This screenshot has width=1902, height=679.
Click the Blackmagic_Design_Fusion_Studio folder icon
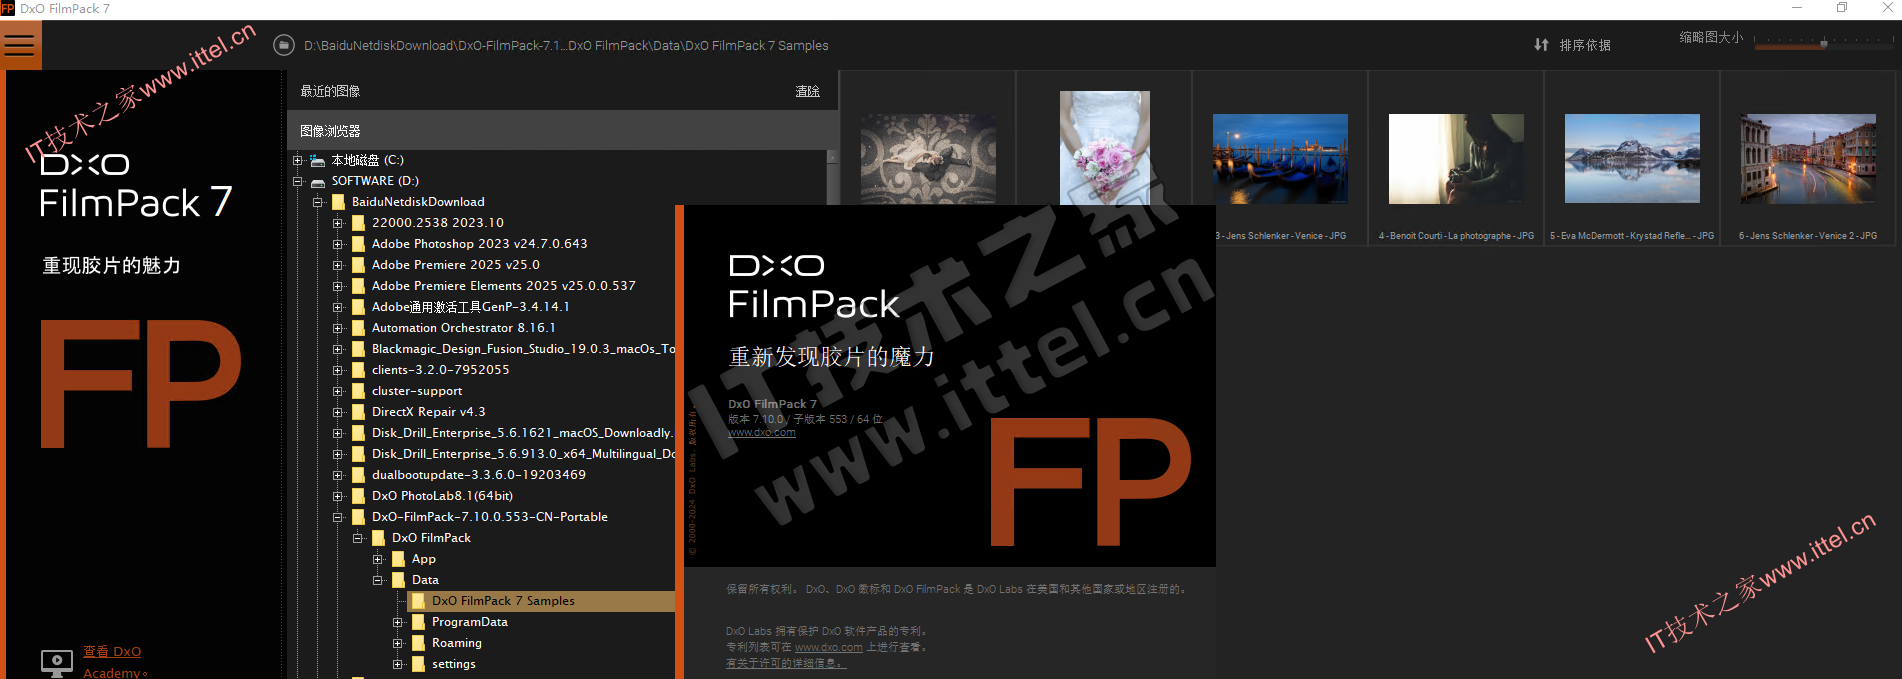[359, 349]
